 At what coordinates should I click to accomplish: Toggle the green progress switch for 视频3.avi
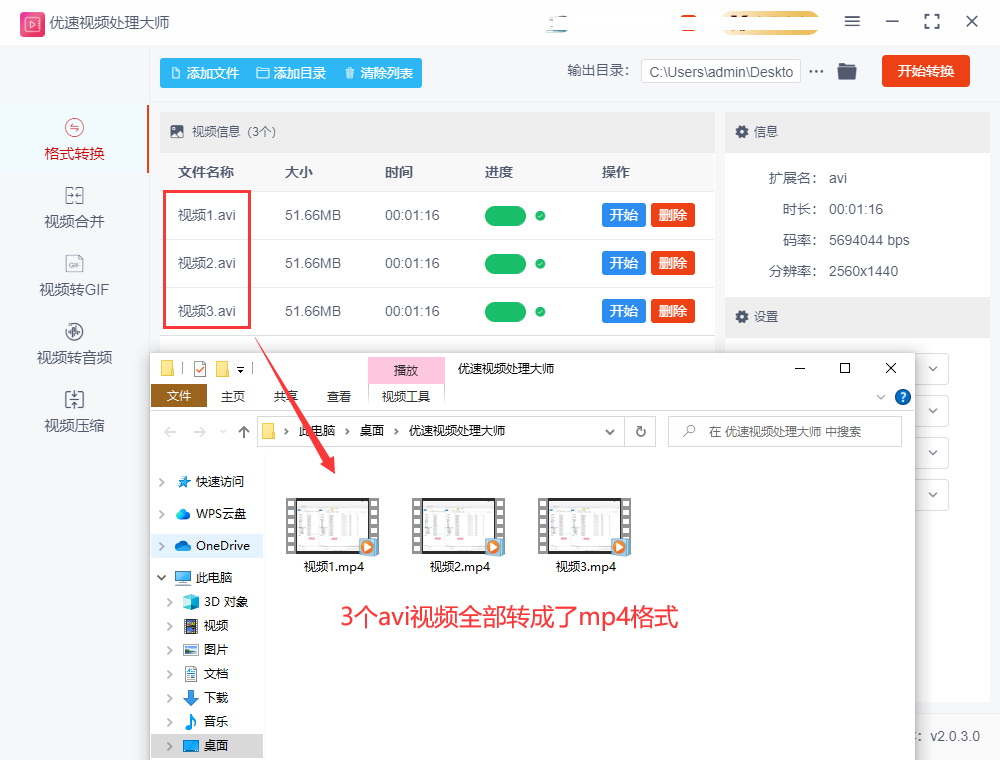click(x=506, y=311)
